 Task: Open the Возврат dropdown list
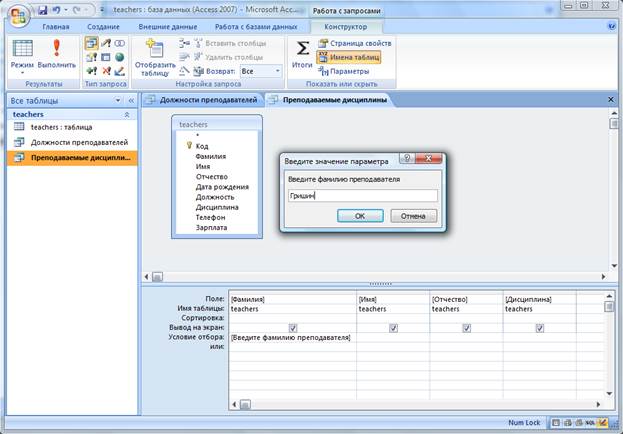click(260, 72)
